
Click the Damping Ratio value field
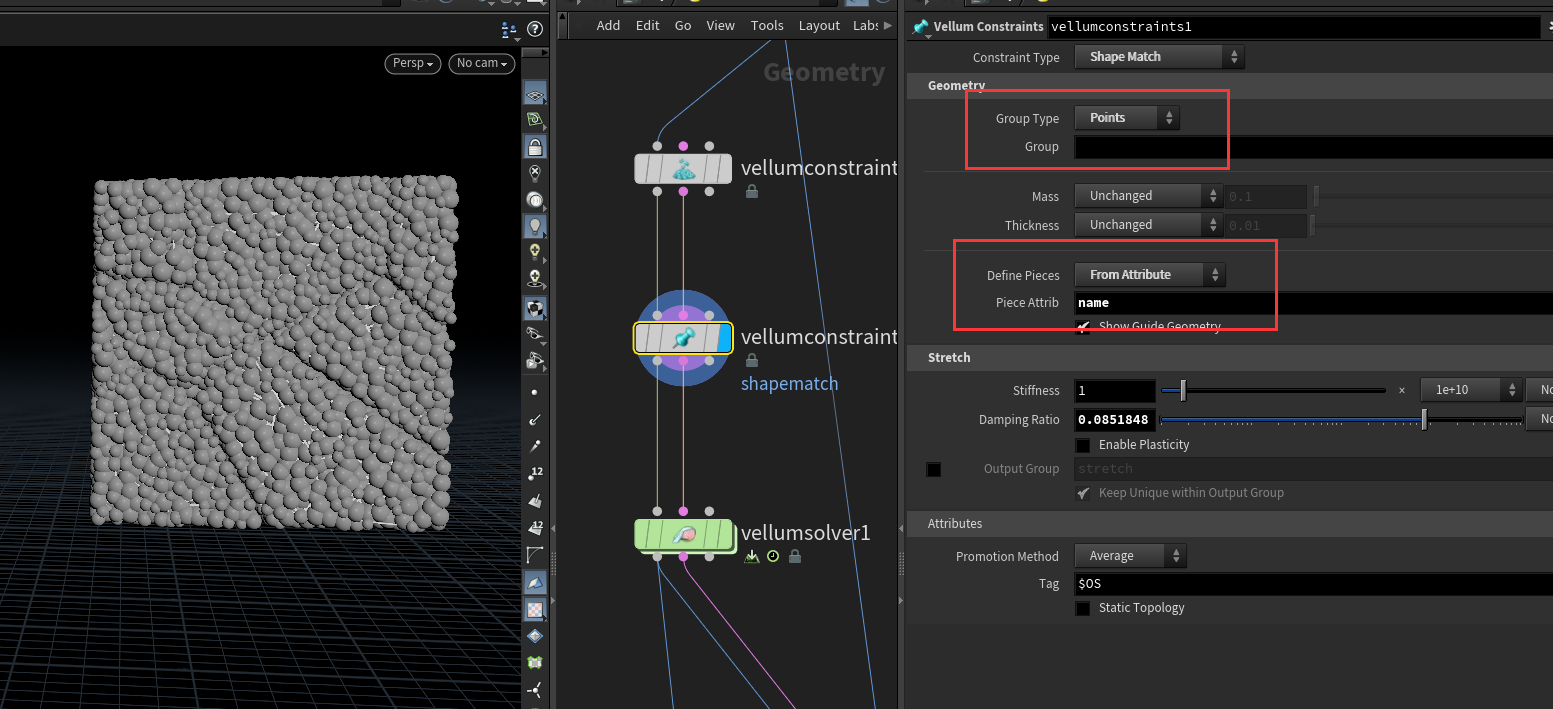coord(1115,420)
